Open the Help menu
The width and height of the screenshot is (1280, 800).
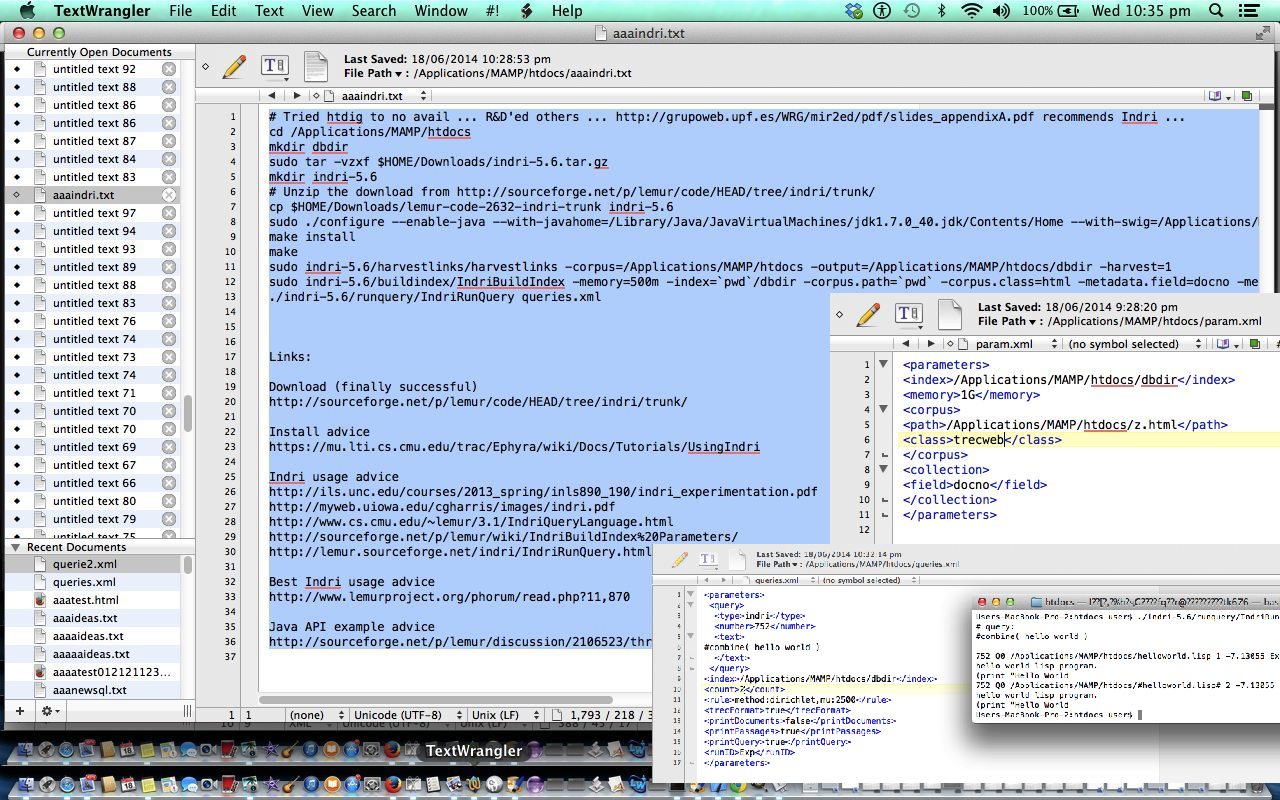tap(567, 11)
